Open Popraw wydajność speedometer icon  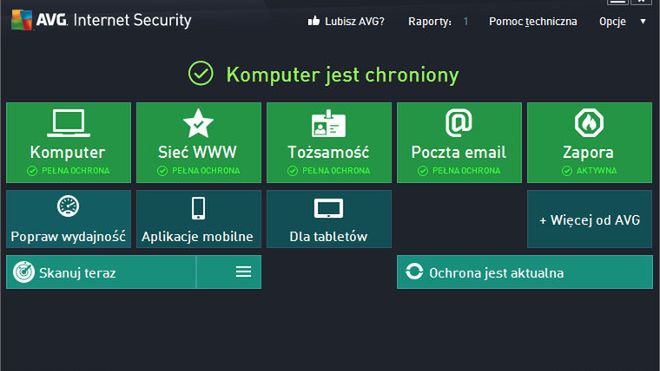click(68, 206)
